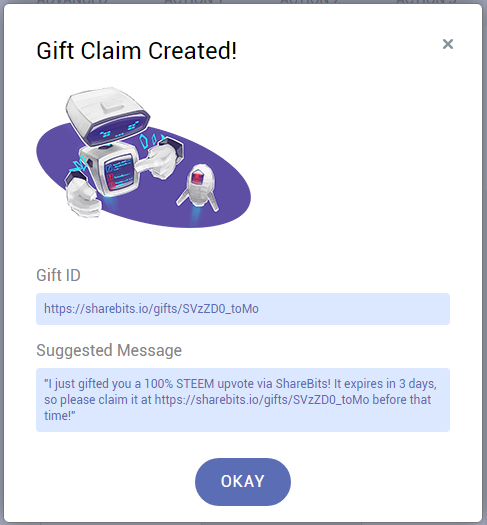Click inside the Suggested Message box
The height and width of the screenshot is (525, 487).
pos(243,400)
